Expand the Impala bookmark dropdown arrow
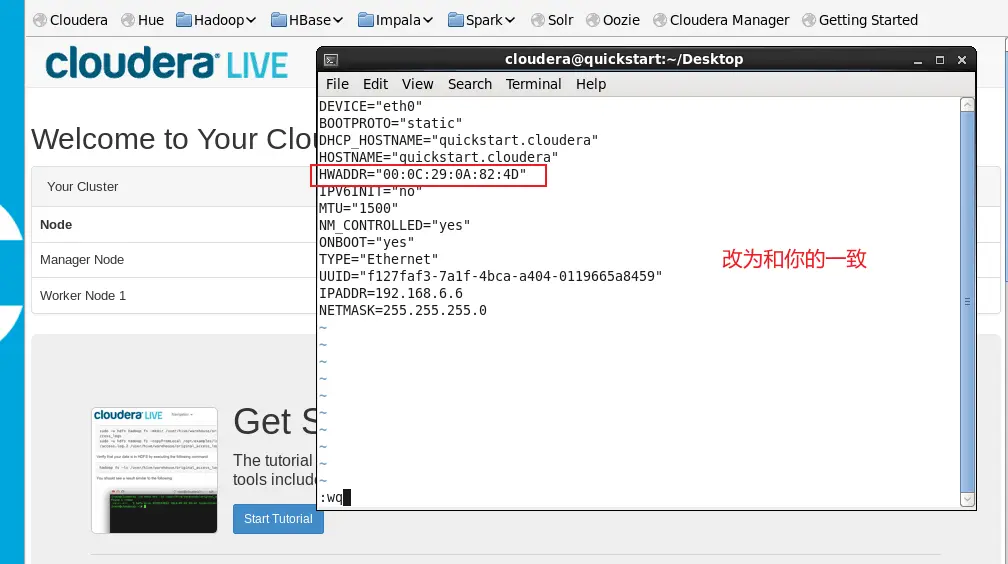Screen dimensions: 1008x564 tap(428, 21)
